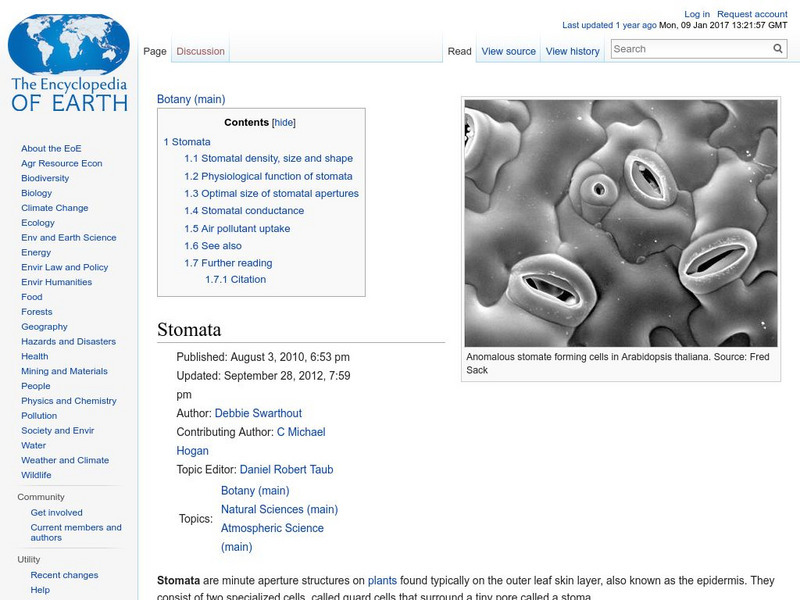This screenshot has width=800, height=600.
Task: Select the Page tab
Action: point(155,51)
